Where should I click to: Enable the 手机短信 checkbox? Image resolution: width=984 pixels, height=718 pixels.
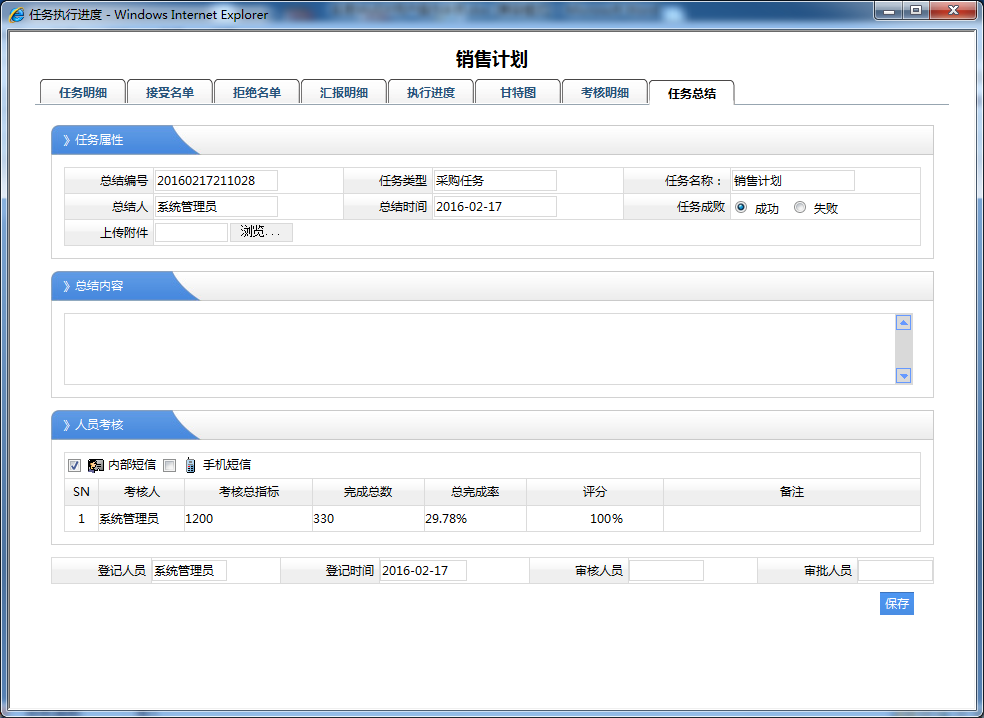[x=169, y=465]
